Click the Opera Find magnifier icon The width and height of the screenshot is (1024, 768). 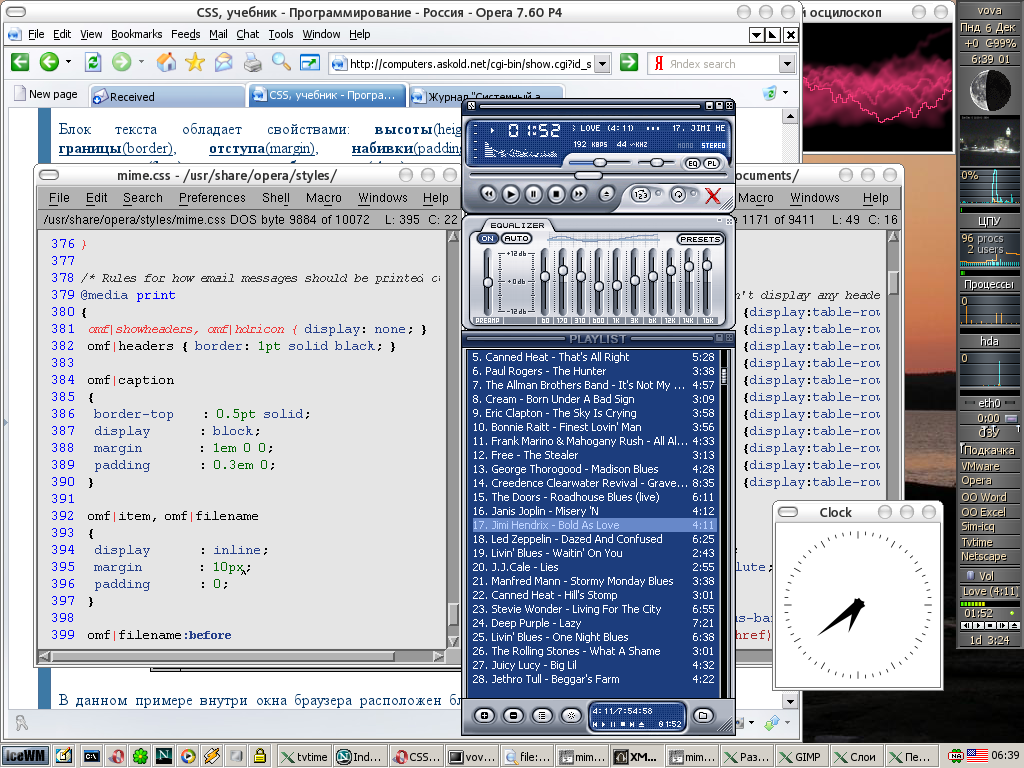click(x=281, y=63)
